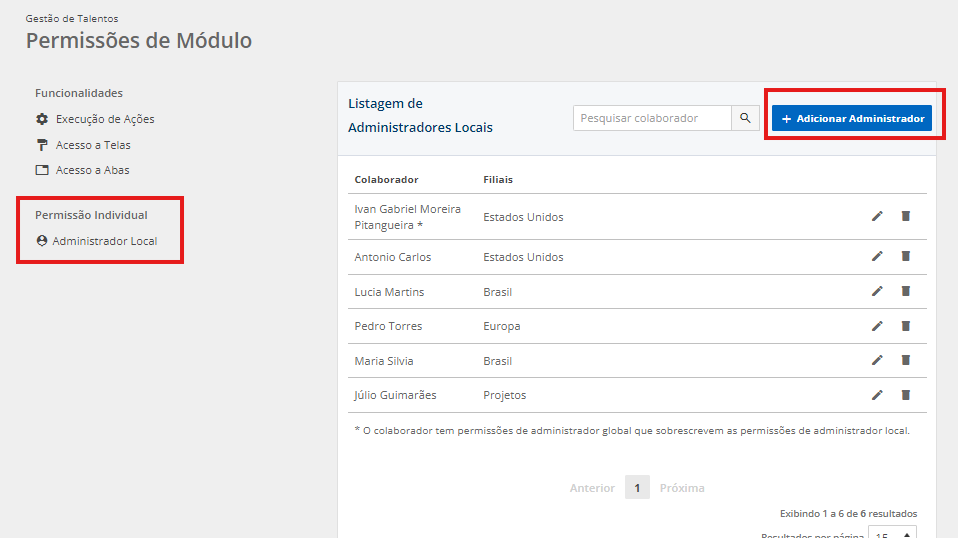Delete Antonio Carlos from administrators list
This screenshot has height=538, width=958.
[x=905, y=256]
